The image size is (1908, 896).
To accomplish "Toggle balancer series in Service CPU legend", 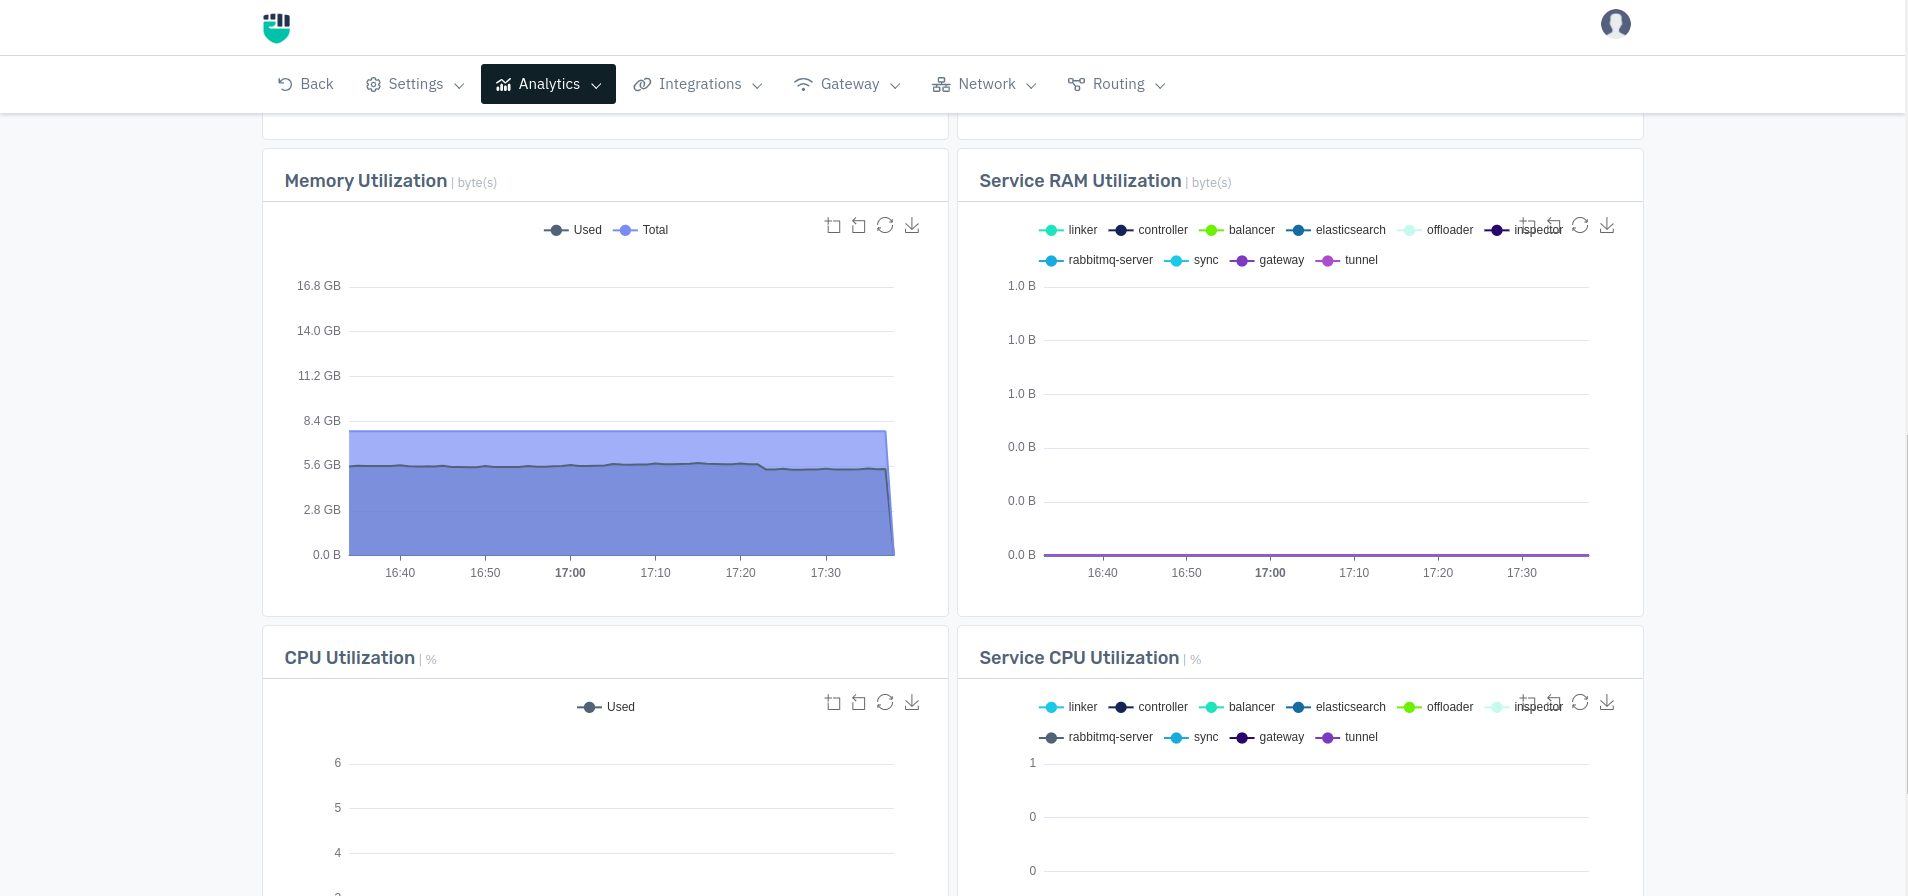I will (1237, 707).
